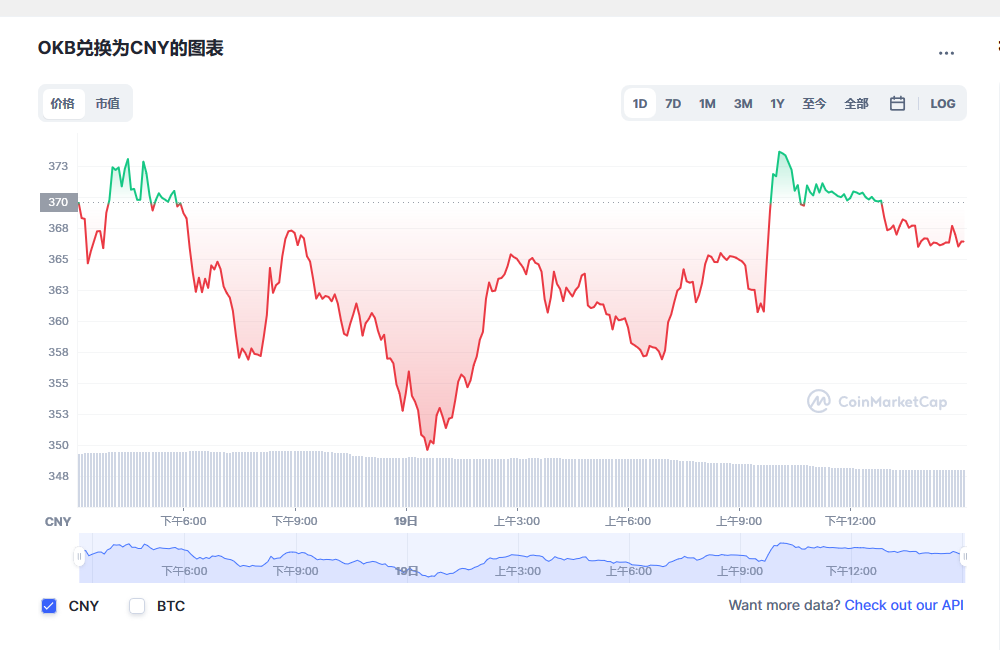Screen dimensions: 1000x650
Task: Uncheck the CNY currency checkbox
Action: click(49, 606)
